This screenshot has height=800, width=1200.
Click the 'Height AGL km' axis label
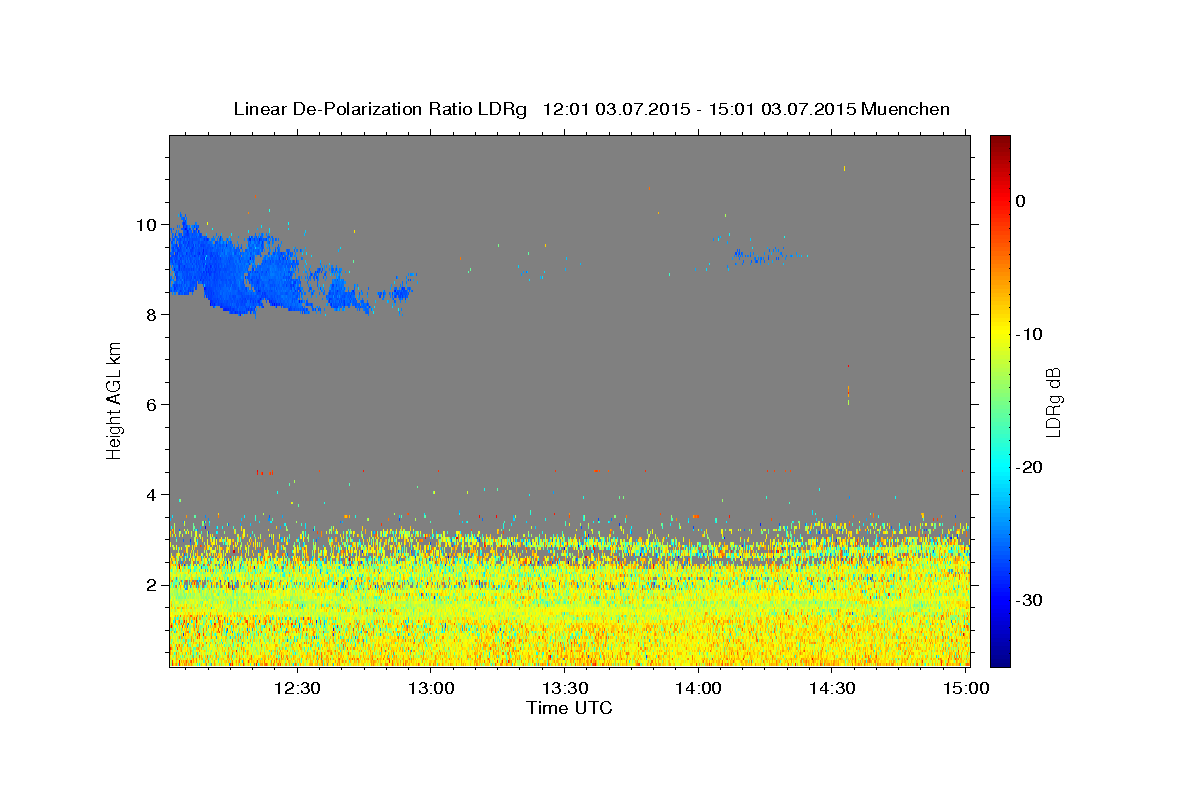pos(114,400)
